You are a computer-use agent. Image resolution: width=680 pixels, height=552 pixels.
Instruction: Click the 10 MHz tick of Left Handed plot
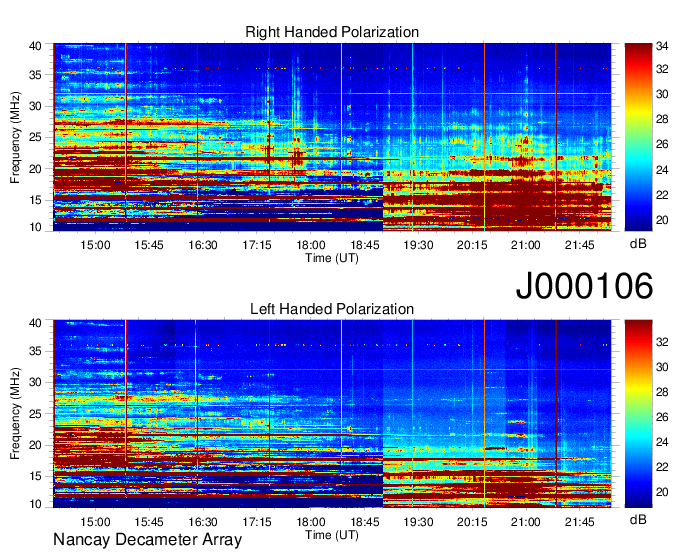36,504
